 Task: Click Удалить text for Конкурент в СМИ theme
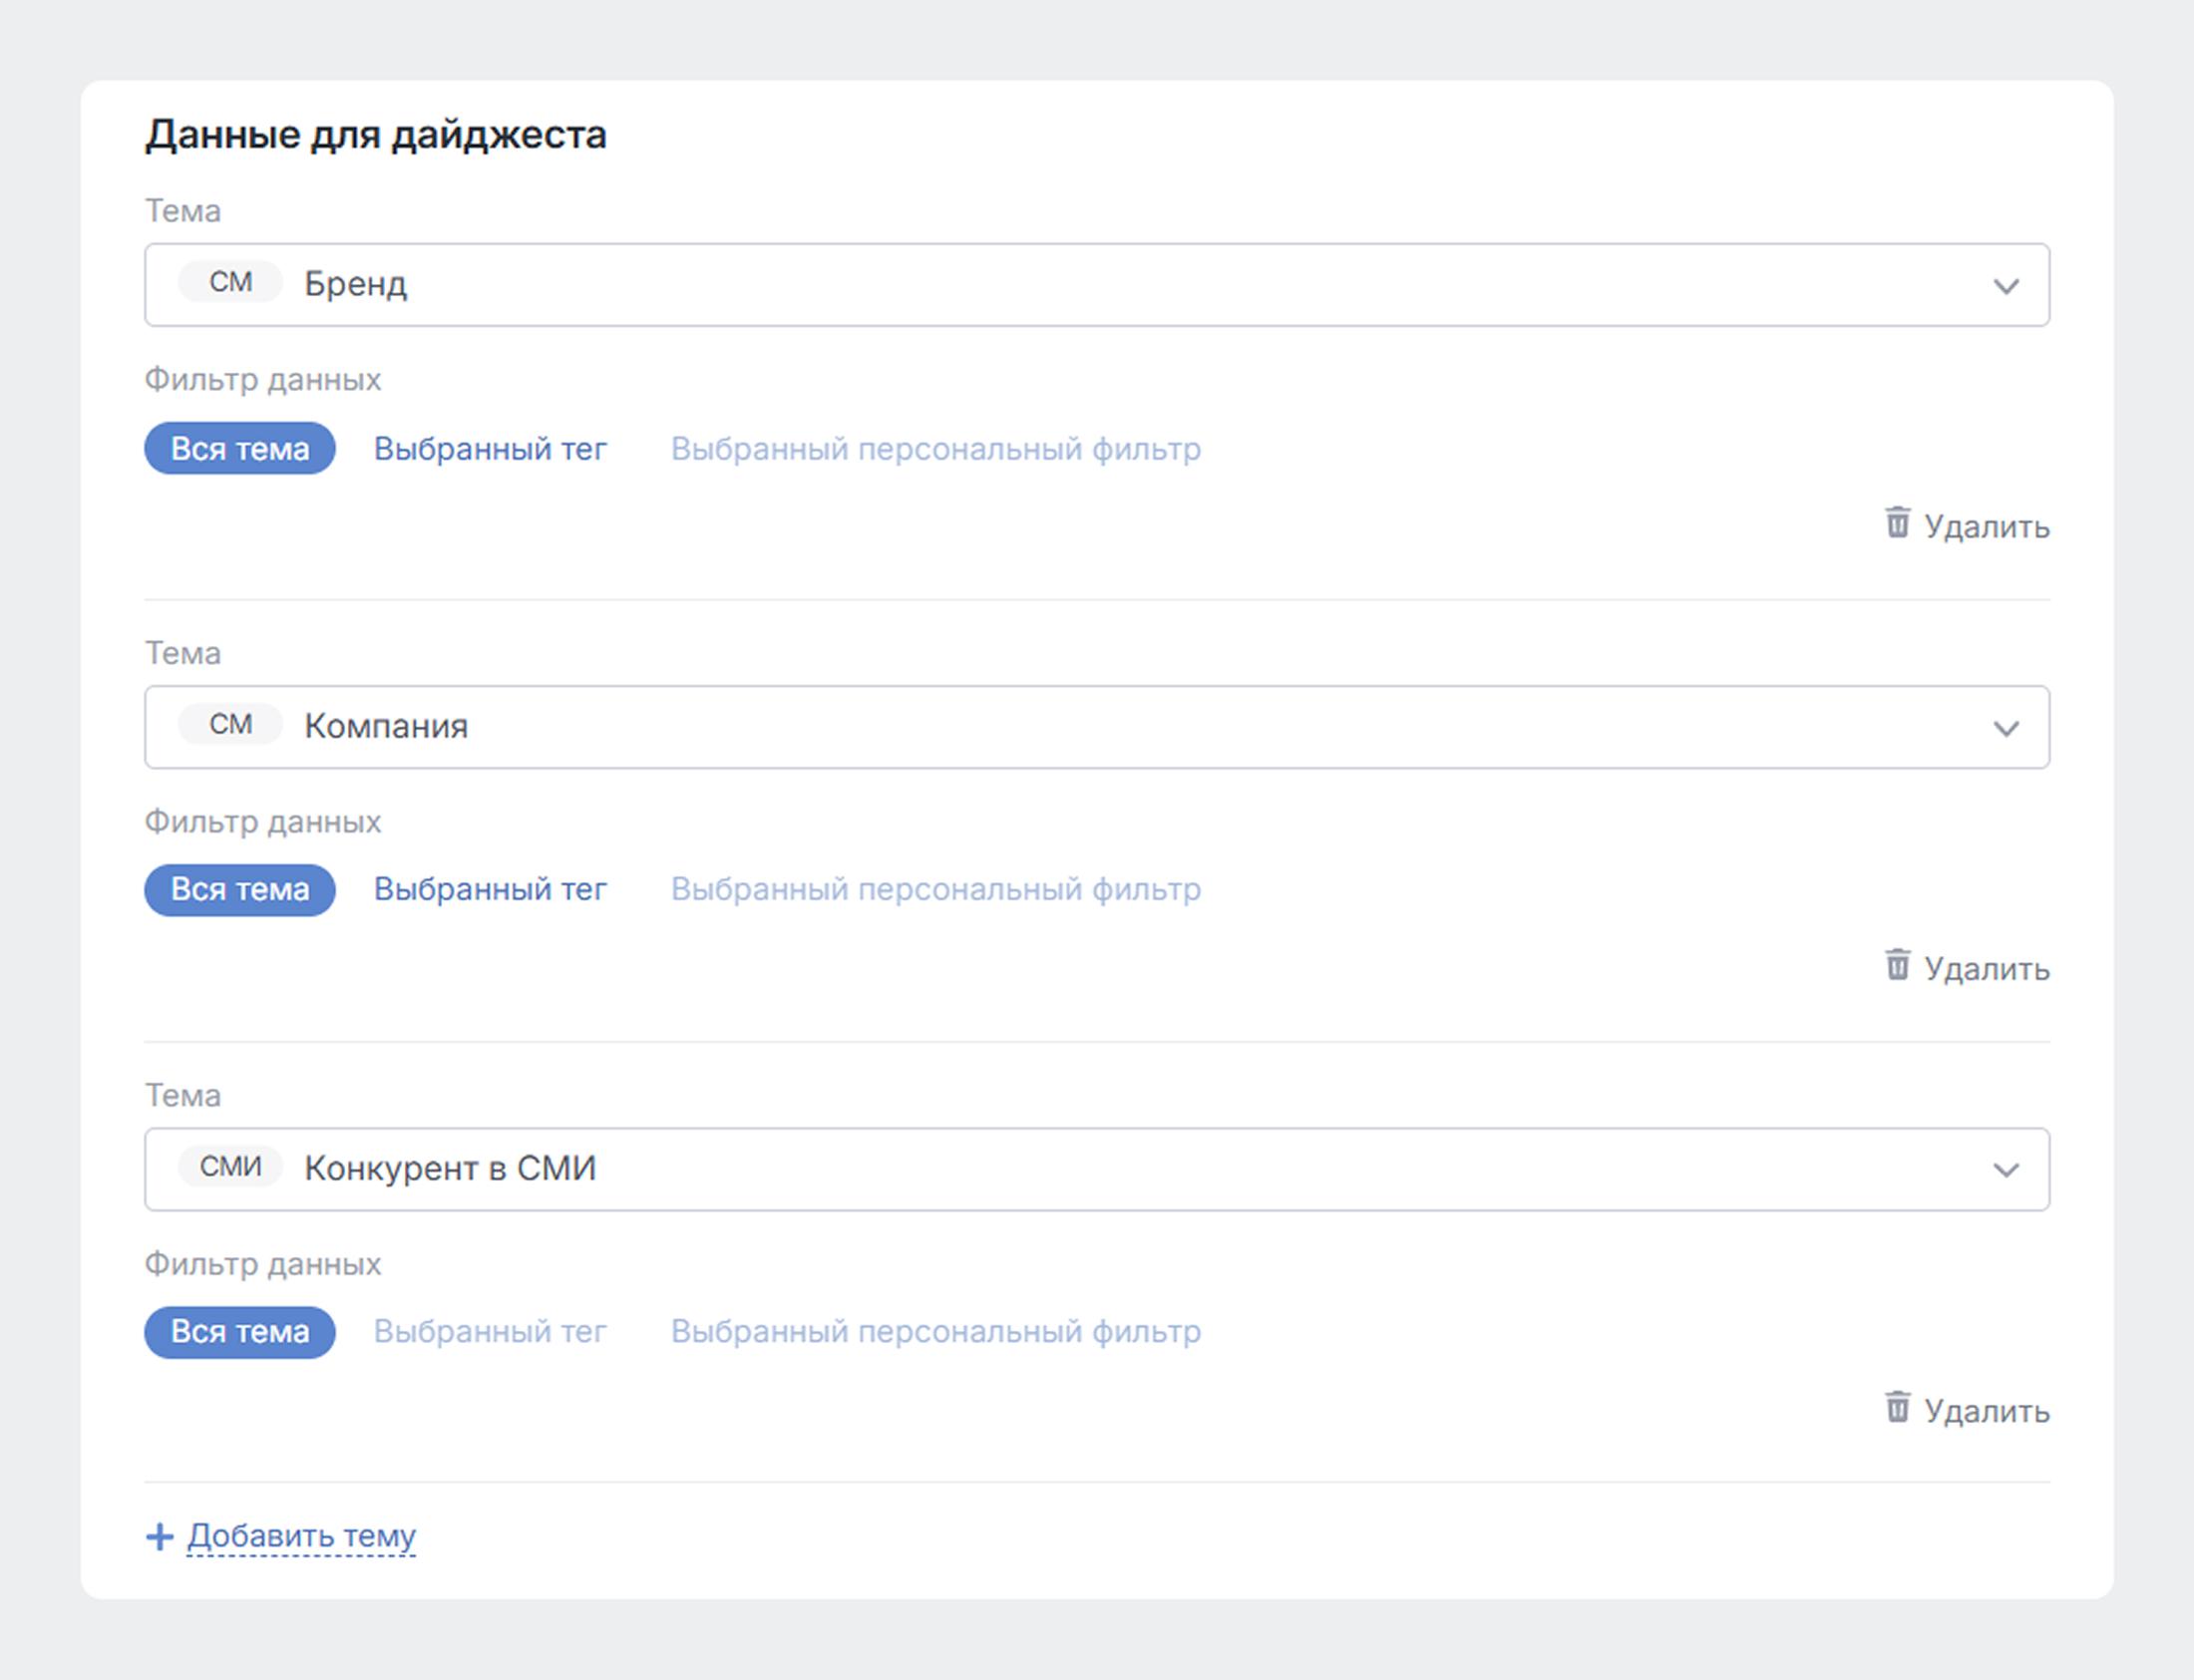(1987, 1411)
